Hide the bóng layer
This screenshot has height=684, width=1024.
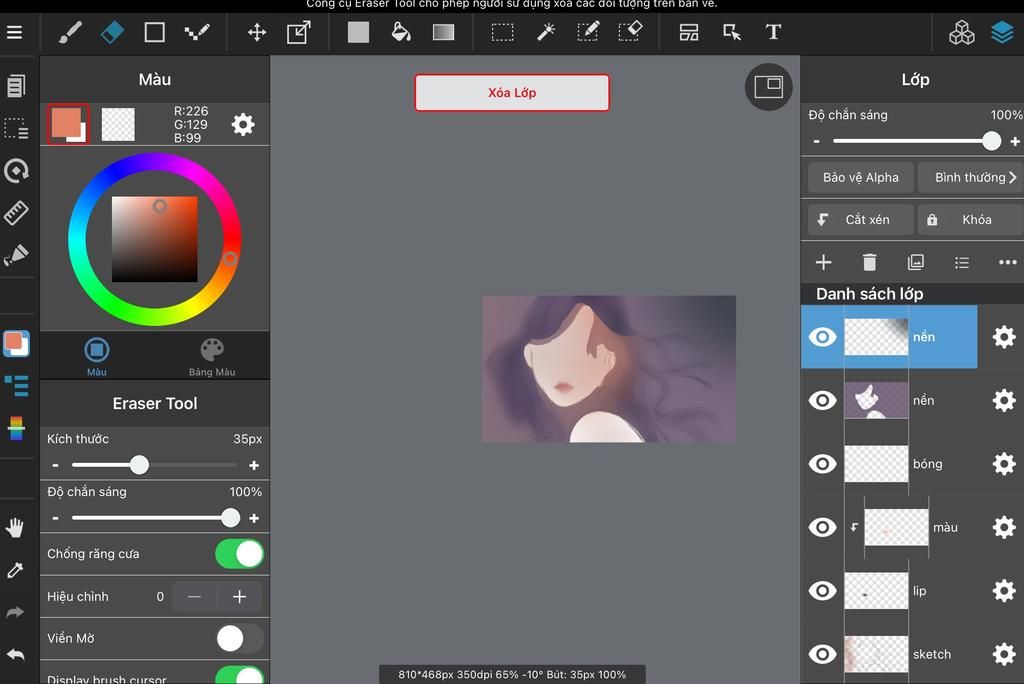click(822, 464)
